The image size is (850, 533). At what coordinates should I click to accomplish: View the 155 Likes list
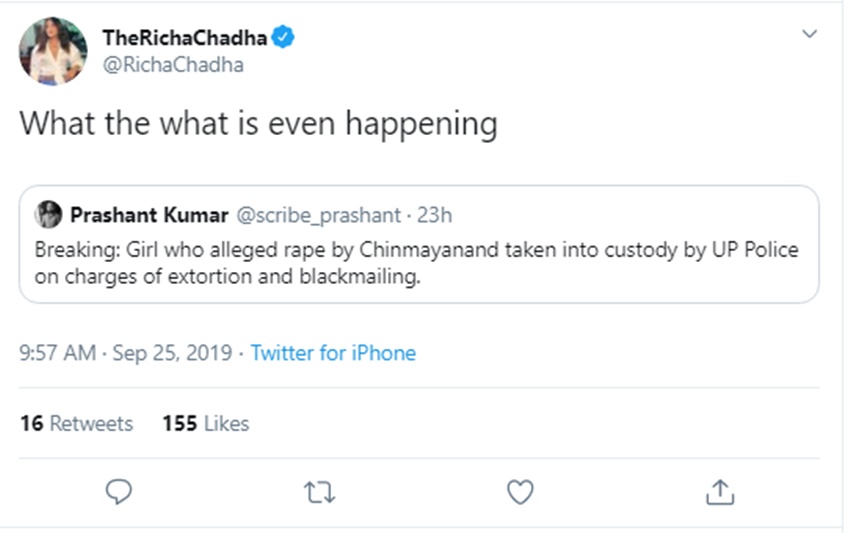(205, 423)
